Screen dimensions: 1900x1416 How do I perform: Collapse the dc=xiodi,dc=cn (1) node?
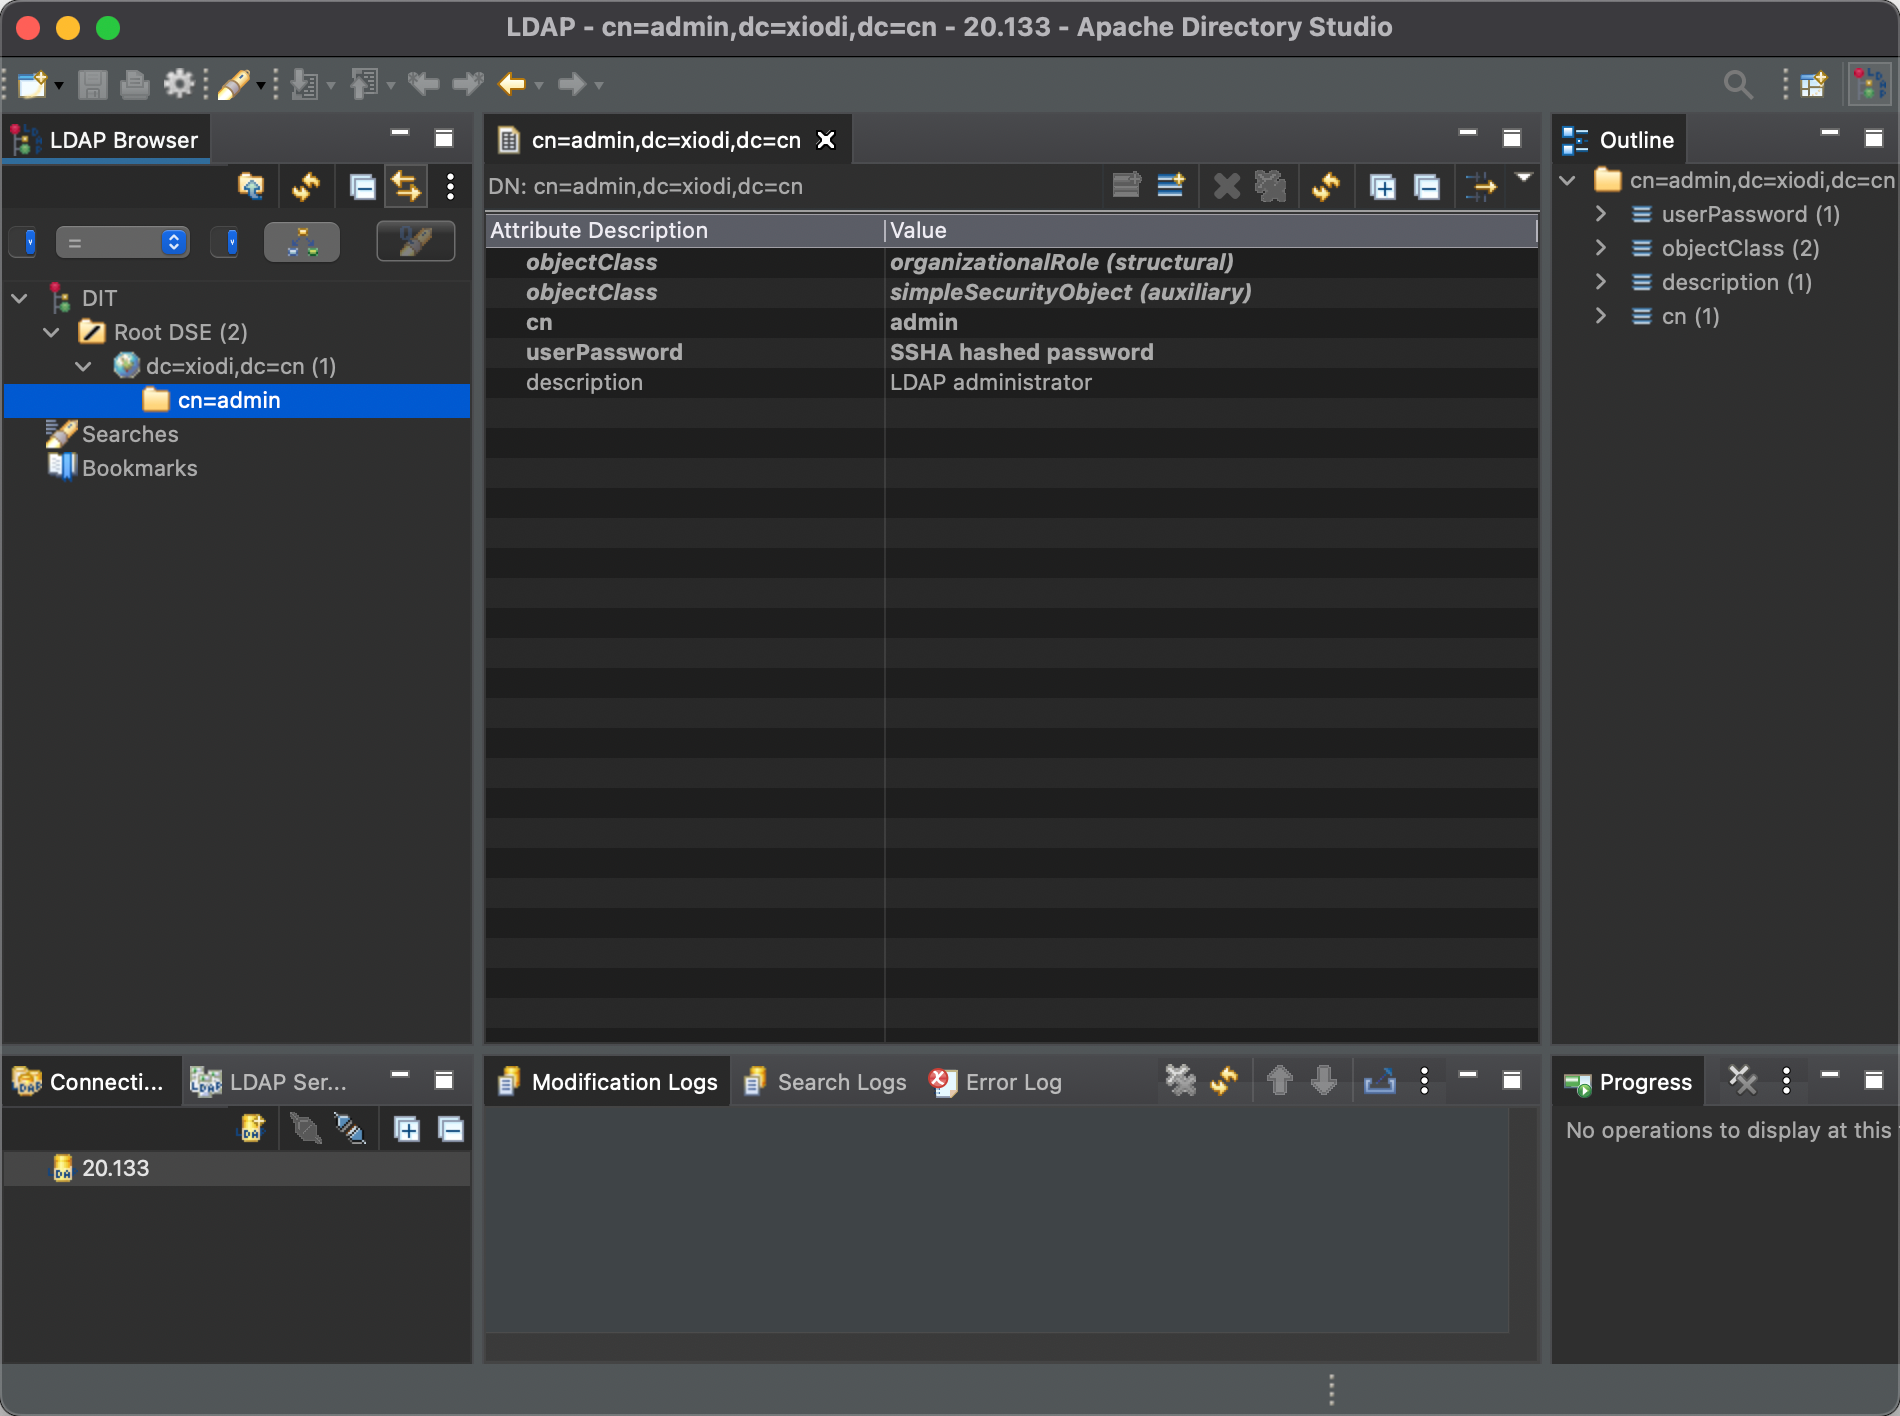(x=83, y=366)
